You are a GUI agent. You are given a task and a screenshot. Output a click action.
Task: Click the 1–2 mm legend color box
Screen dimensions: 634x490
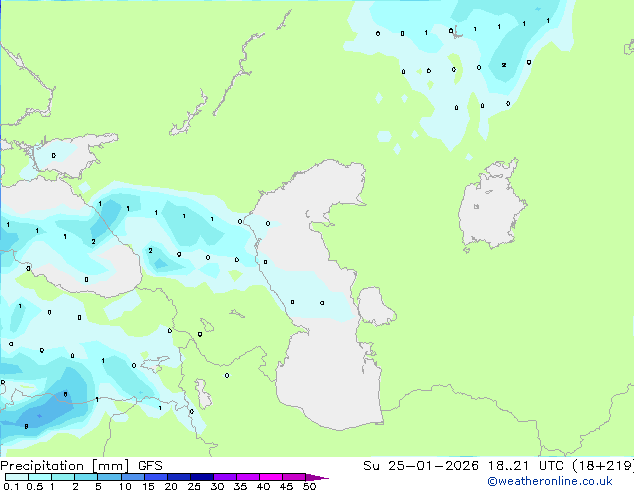coord(63,477)
